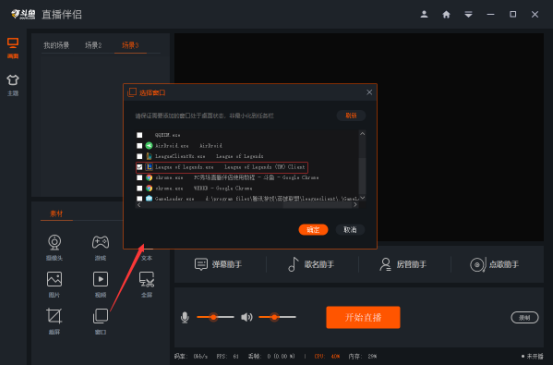Click the horizontal scroll-right arrow
This screenshot has height=365, width=553.
click(355, 205)
